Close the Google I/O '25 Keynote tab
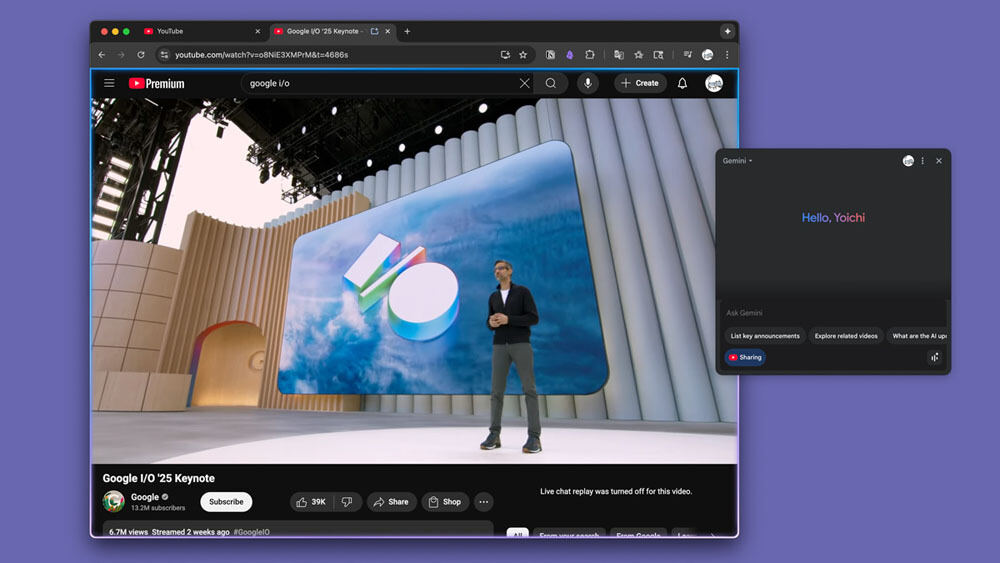Image resolution: width=1000 pixels, height=563 pixels. click(388, 31)
